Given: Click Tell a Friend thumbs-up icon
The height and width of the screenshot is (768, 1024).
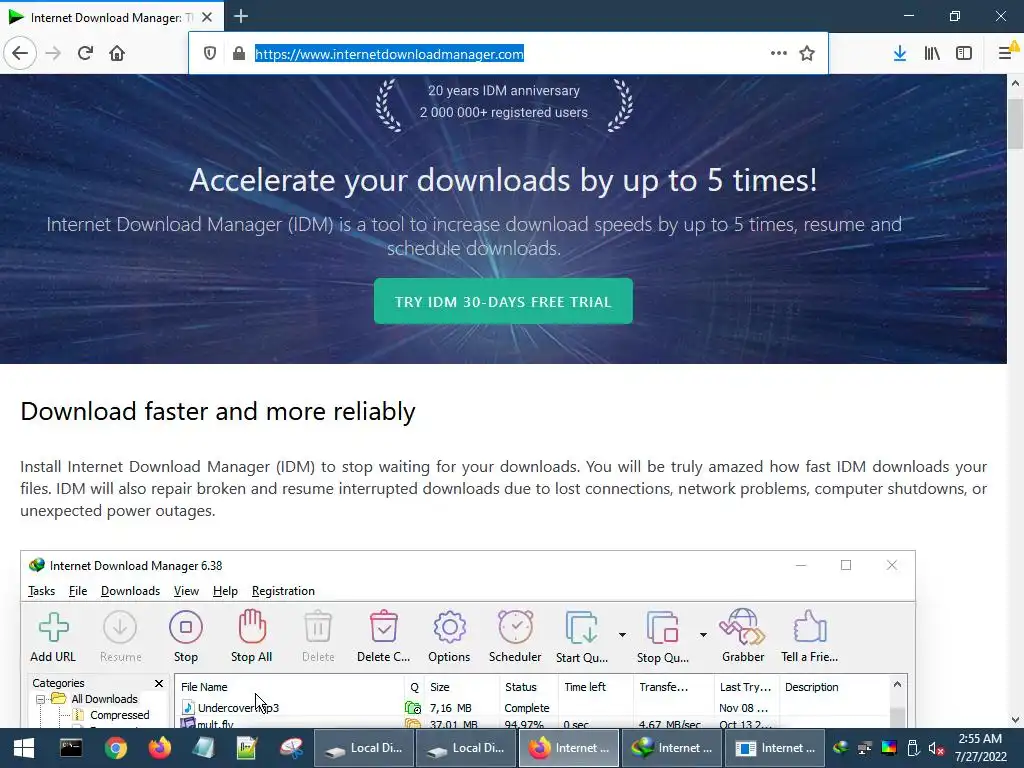Looking at the screenshot, I should [x=810, y=637].
